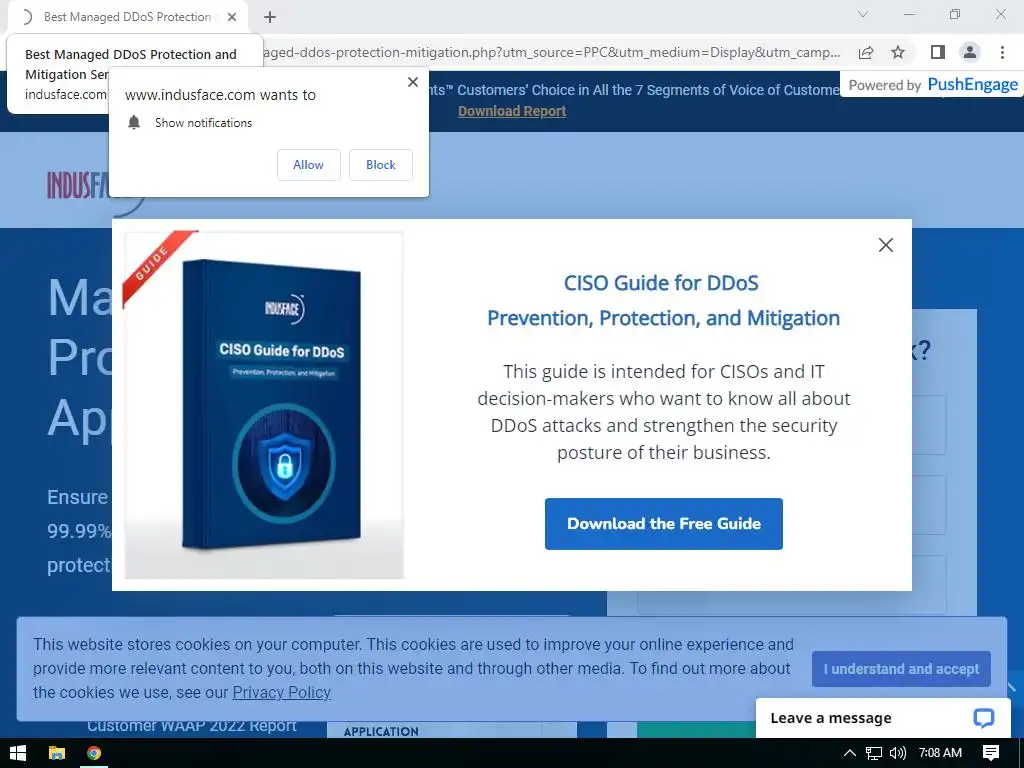The width and height of the screenshot is (1024, 768).
Task: Click the Chrome taskbar icon
Action: (94, 753)
